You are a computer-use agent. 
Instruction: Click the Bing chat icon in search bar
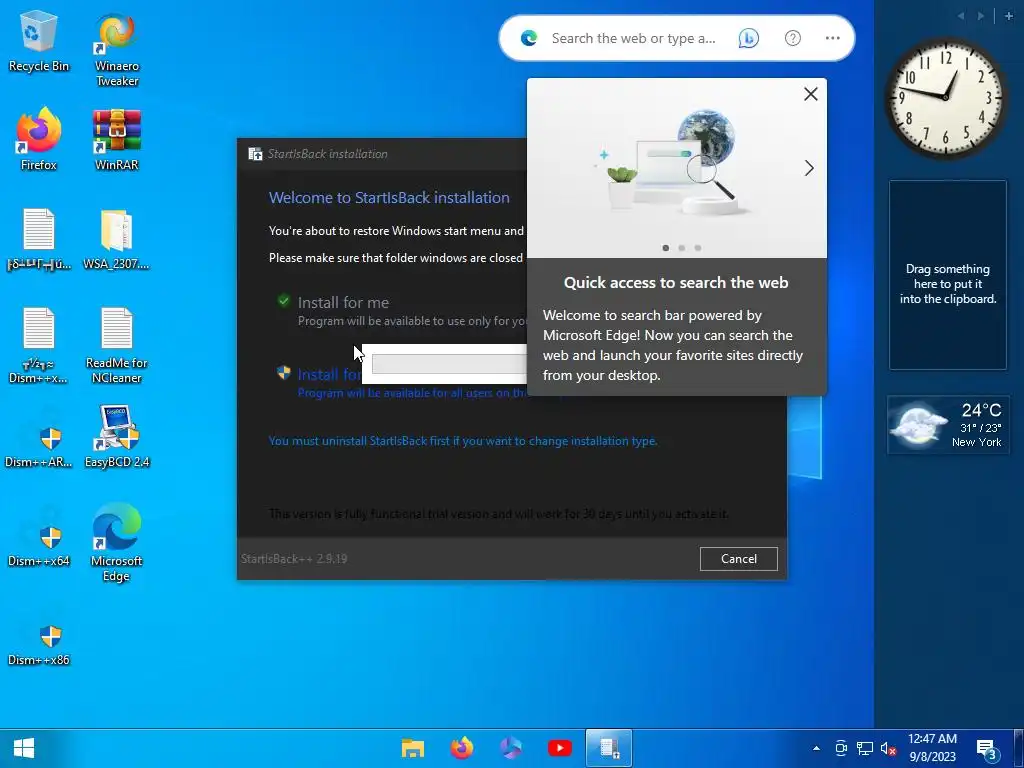click(748, 39)
